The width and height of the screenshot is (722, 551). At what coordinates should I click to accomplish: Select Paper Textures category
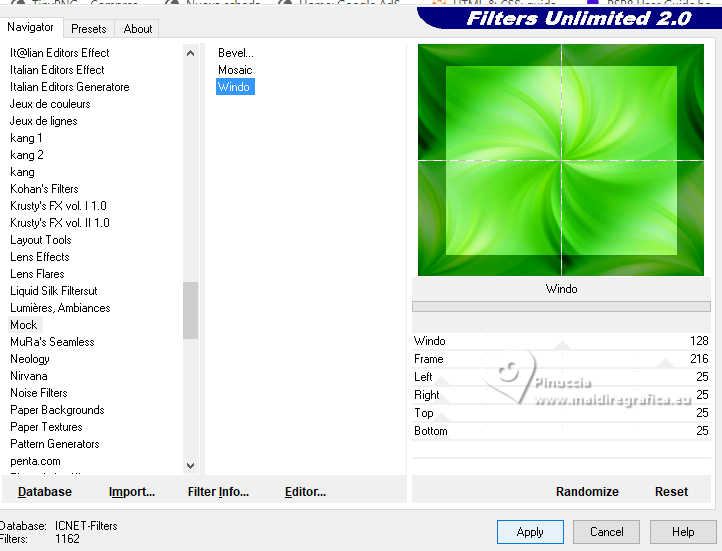point(46,427)
